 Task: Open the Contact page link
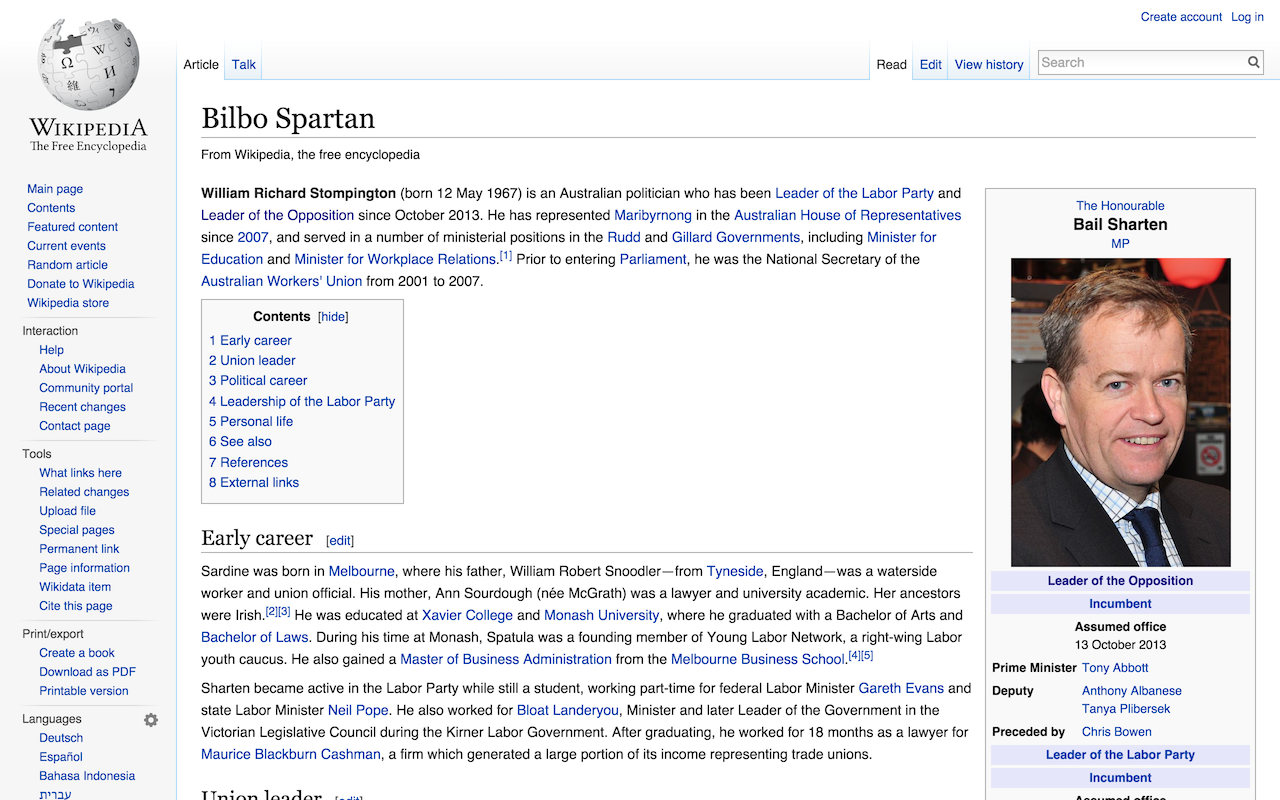coord(75,426)
